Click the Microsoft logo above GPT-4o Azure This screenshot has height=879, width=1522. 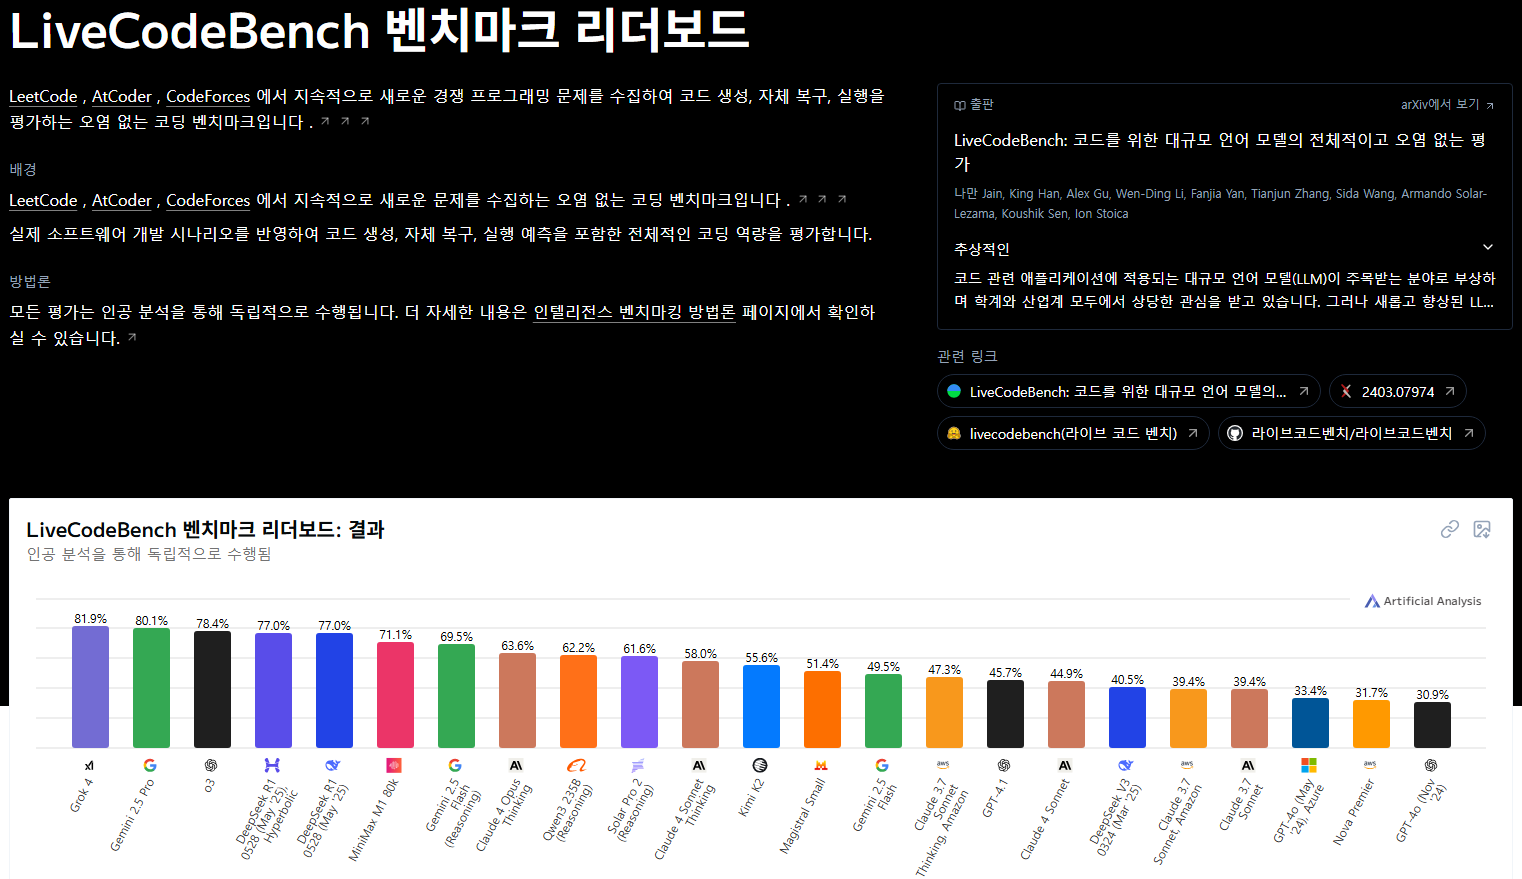click(1309, 765)
